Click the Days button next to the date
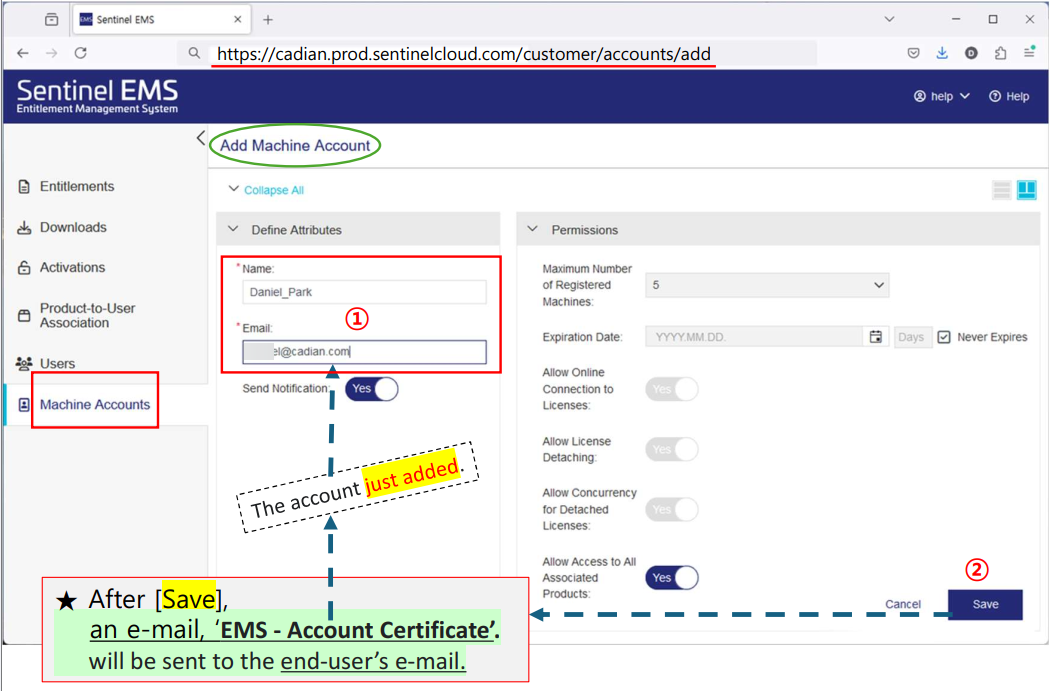The width and height of the screenshot is (1052, 691). [911, 337]
